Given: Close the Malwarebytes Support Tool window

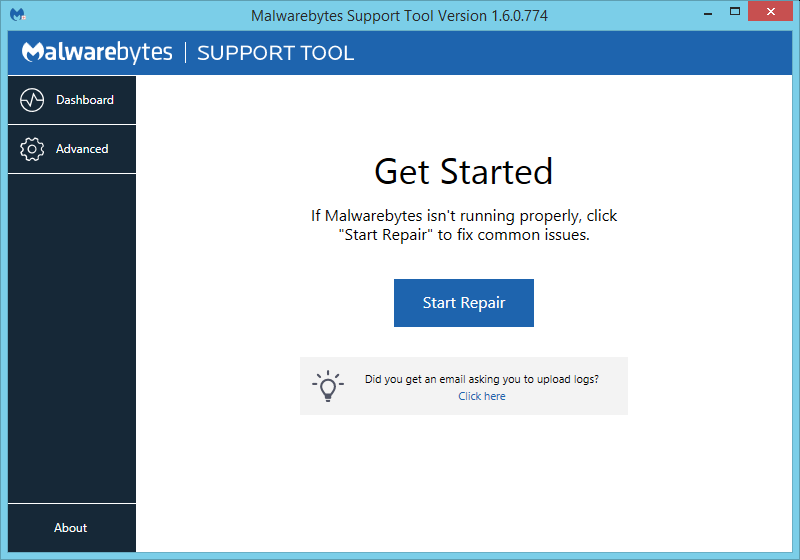Looking at the screenshot, I should point(770,11).
